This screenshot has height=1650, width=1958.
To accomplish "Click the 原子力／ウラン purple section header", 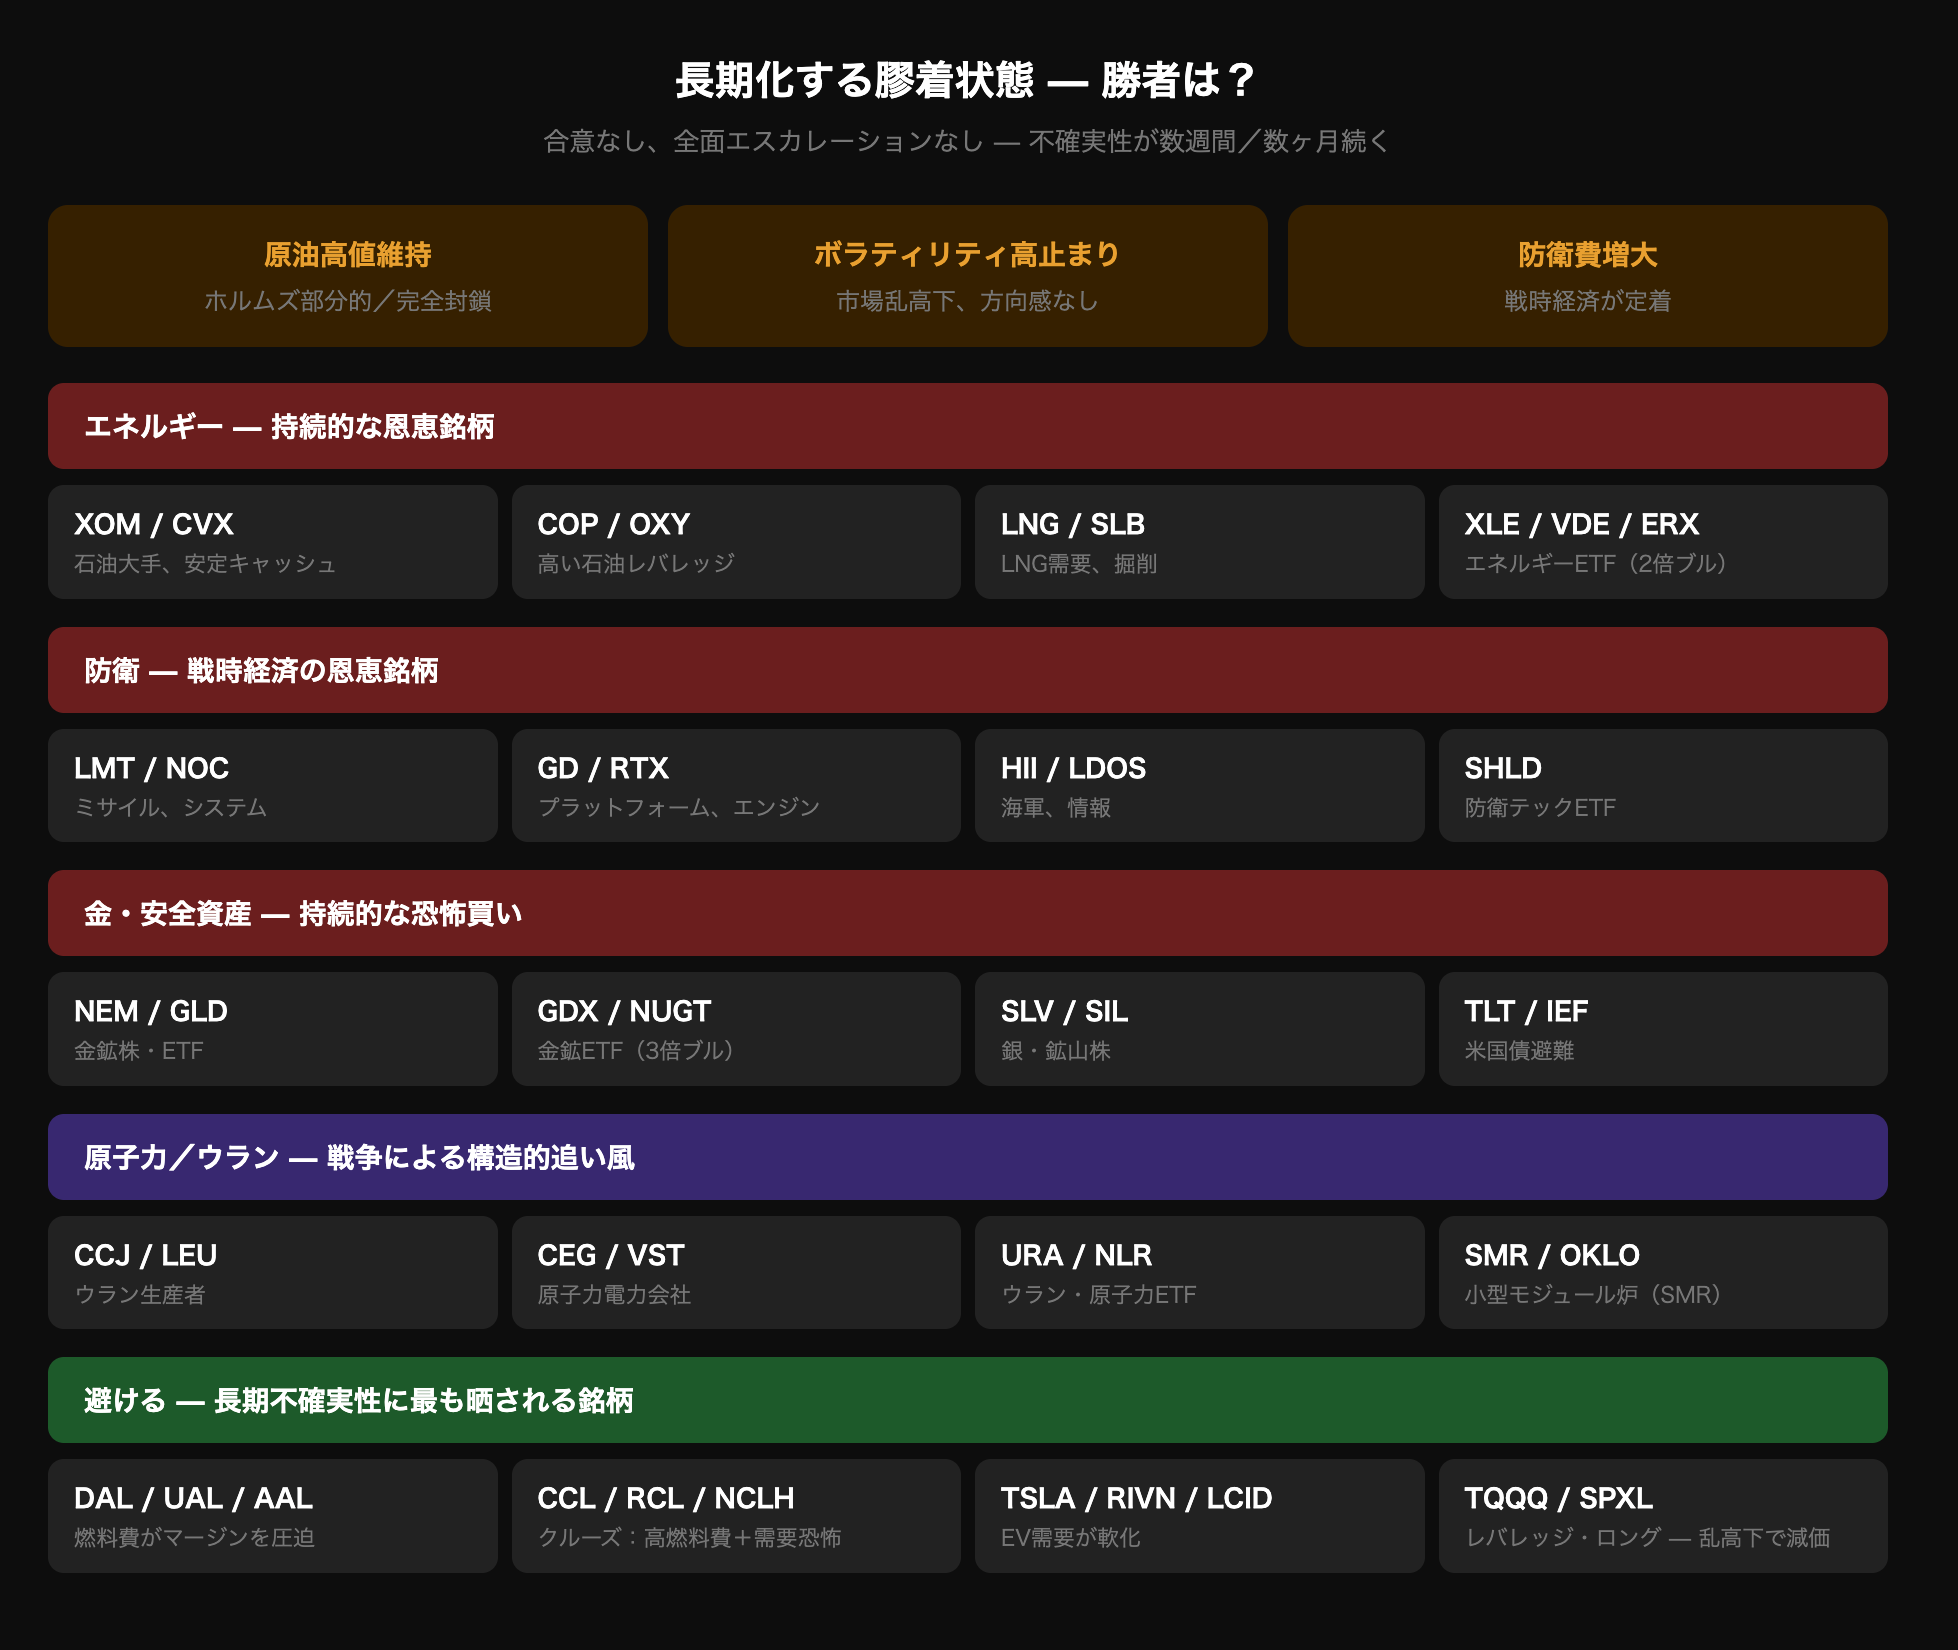I will (967, 1157).
